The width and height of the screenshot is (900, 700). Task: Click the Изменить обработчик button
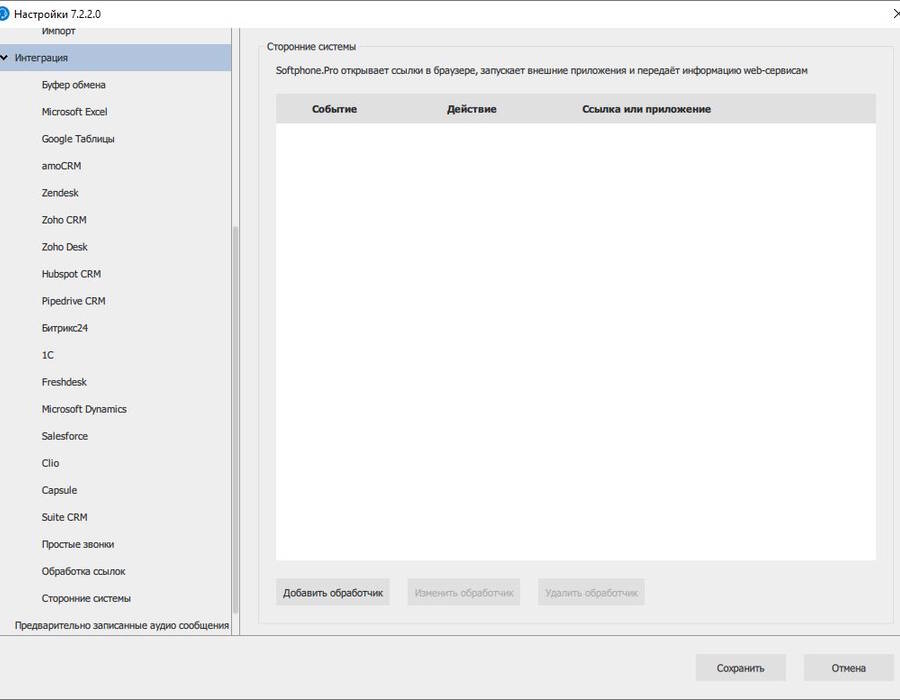coord(464,593)
